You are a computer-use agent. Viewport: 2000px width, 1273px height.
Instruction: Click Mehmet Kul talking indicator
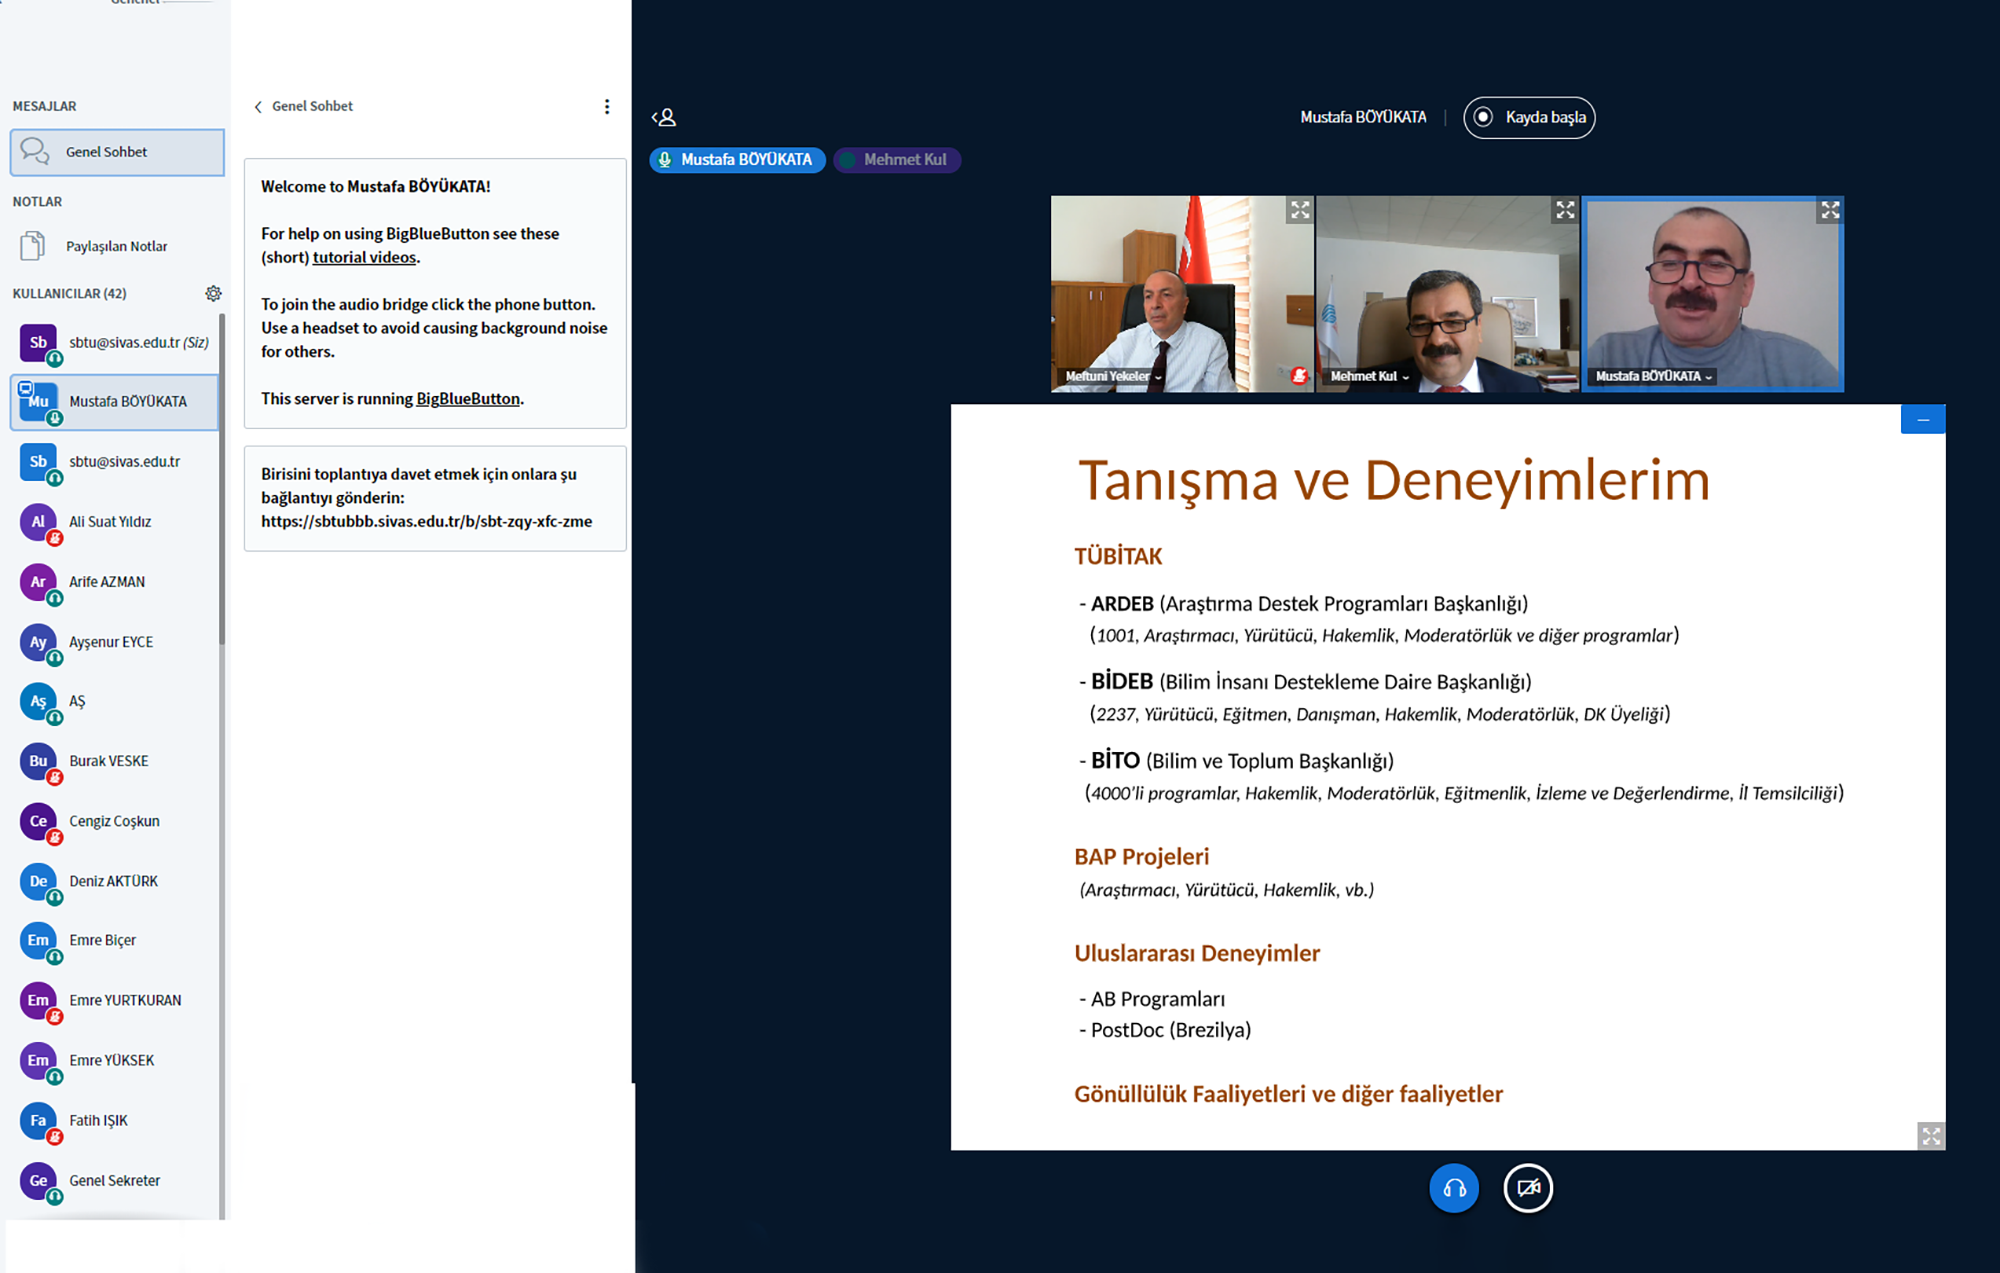897,160
